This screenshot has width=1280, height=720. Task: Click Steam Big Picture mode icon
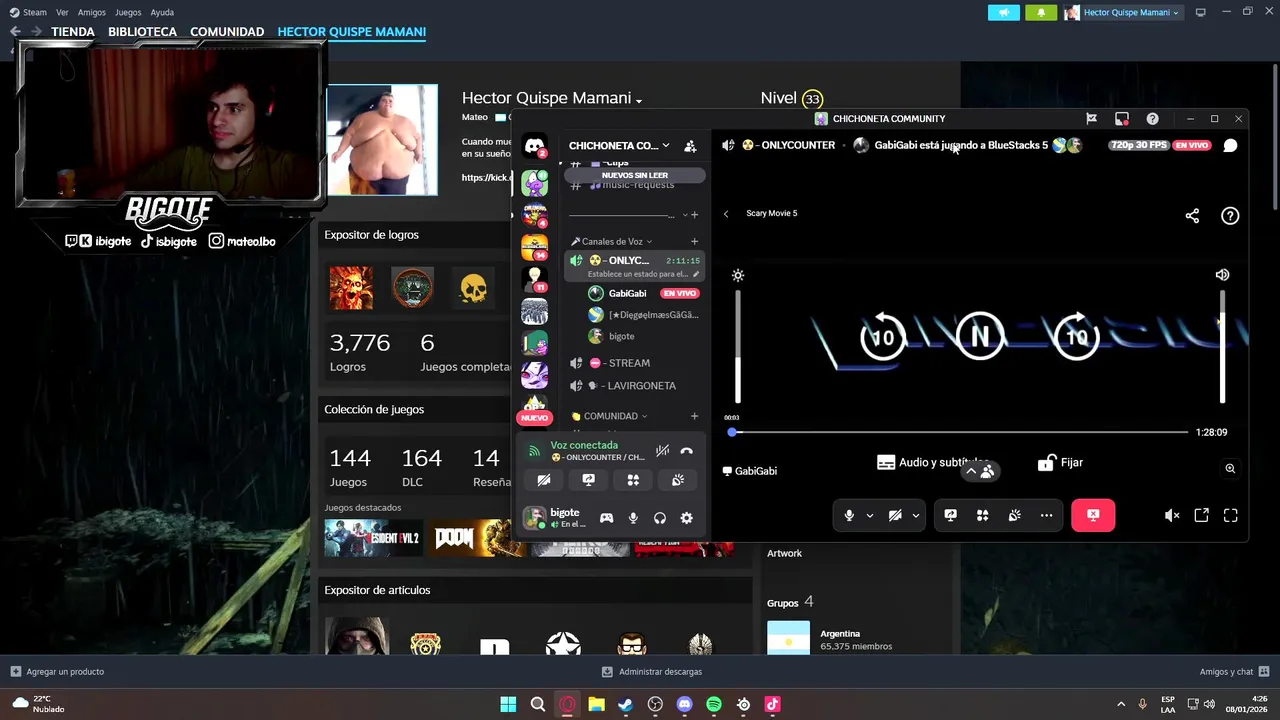1201,12
